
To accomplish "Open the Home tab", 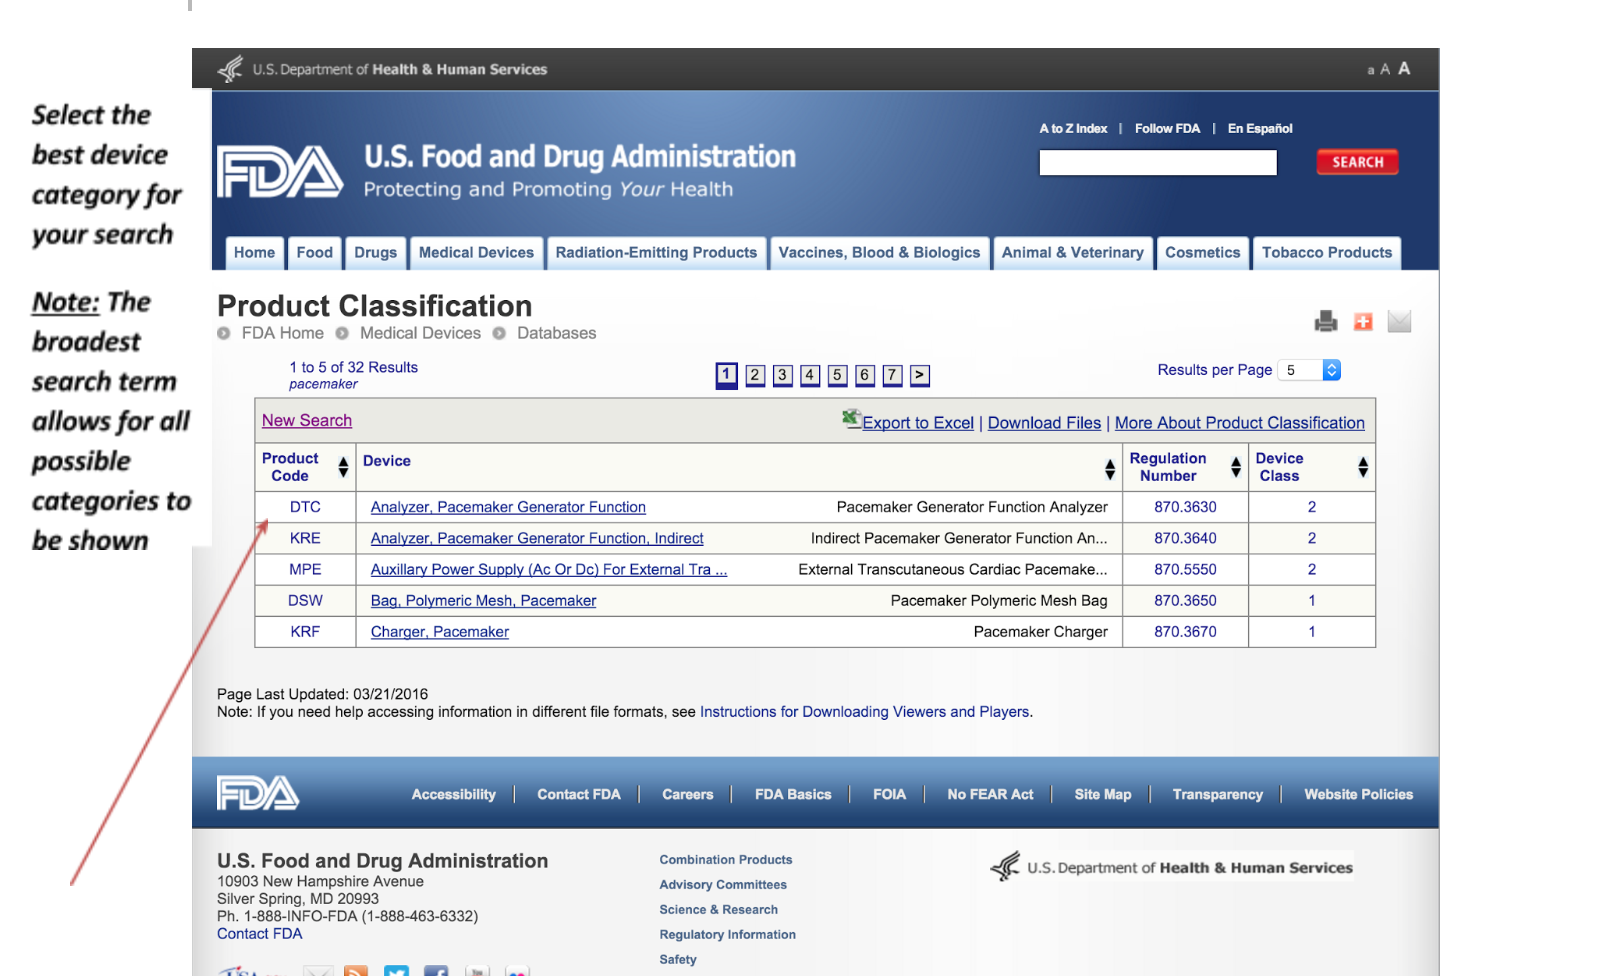I will (254, 253).
